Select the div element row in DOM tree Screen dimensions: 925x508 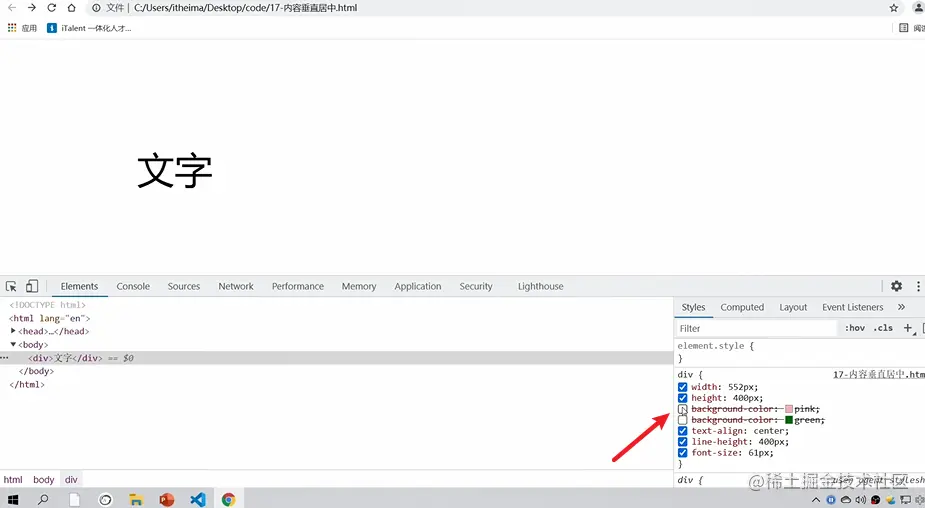point(336,358)
